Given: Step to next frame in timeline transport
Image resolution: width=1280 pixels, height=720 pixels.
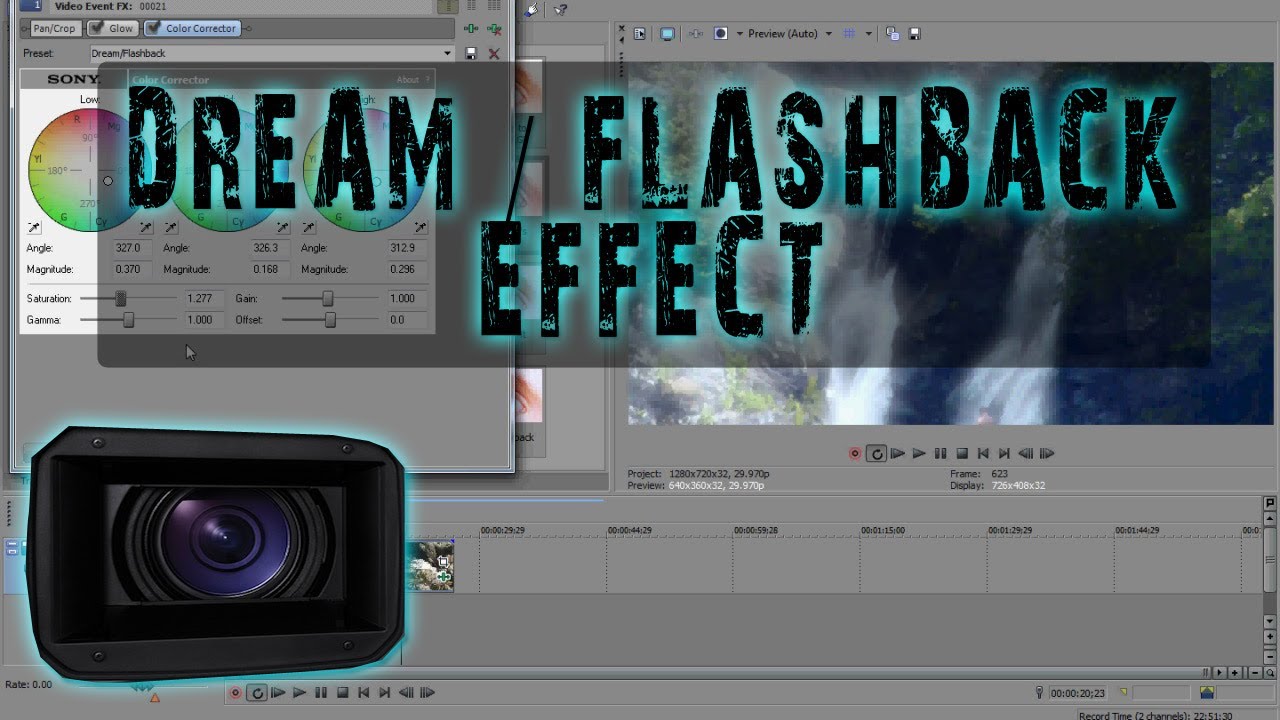Looking at the screenshot, I should click(x=427, y=692).
